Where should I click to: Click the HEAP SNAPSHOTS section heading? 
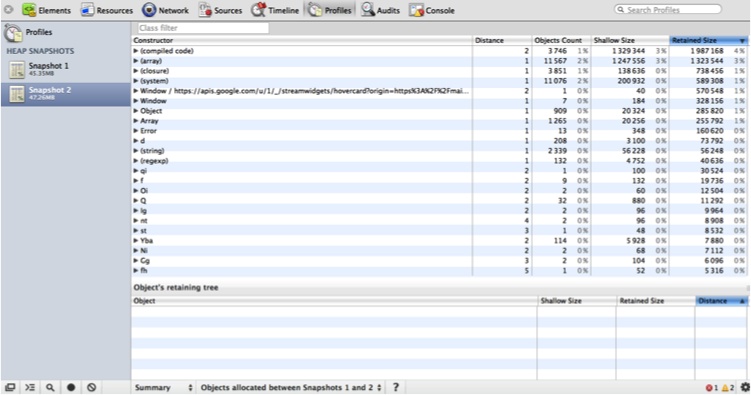(x=40, y=51)
